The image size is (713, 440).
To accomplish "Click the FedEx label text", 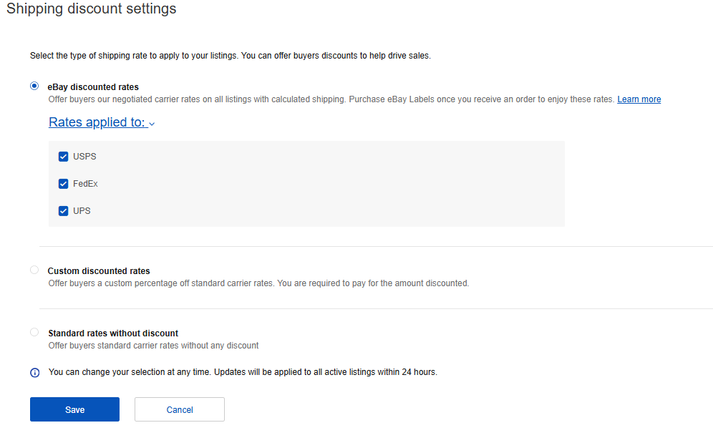I will click(x=85, y=184).
